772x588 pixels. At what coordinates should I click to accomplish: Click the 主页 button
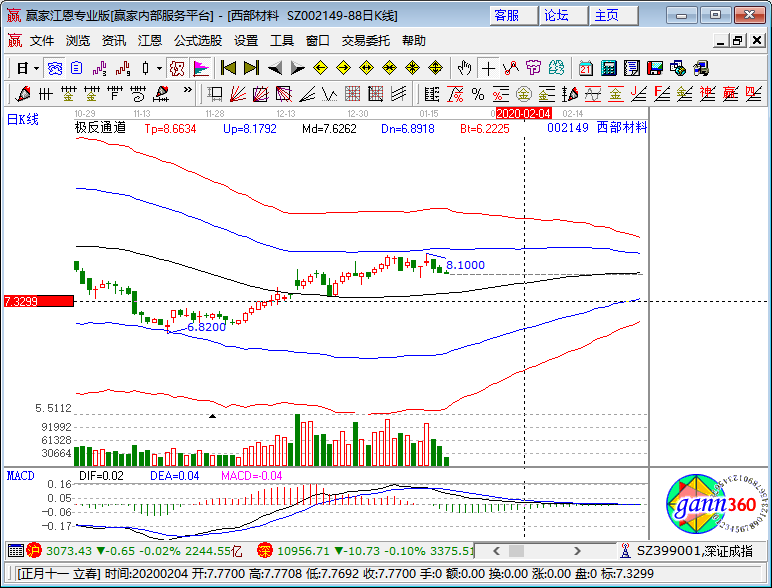click(x=613, y=15)
